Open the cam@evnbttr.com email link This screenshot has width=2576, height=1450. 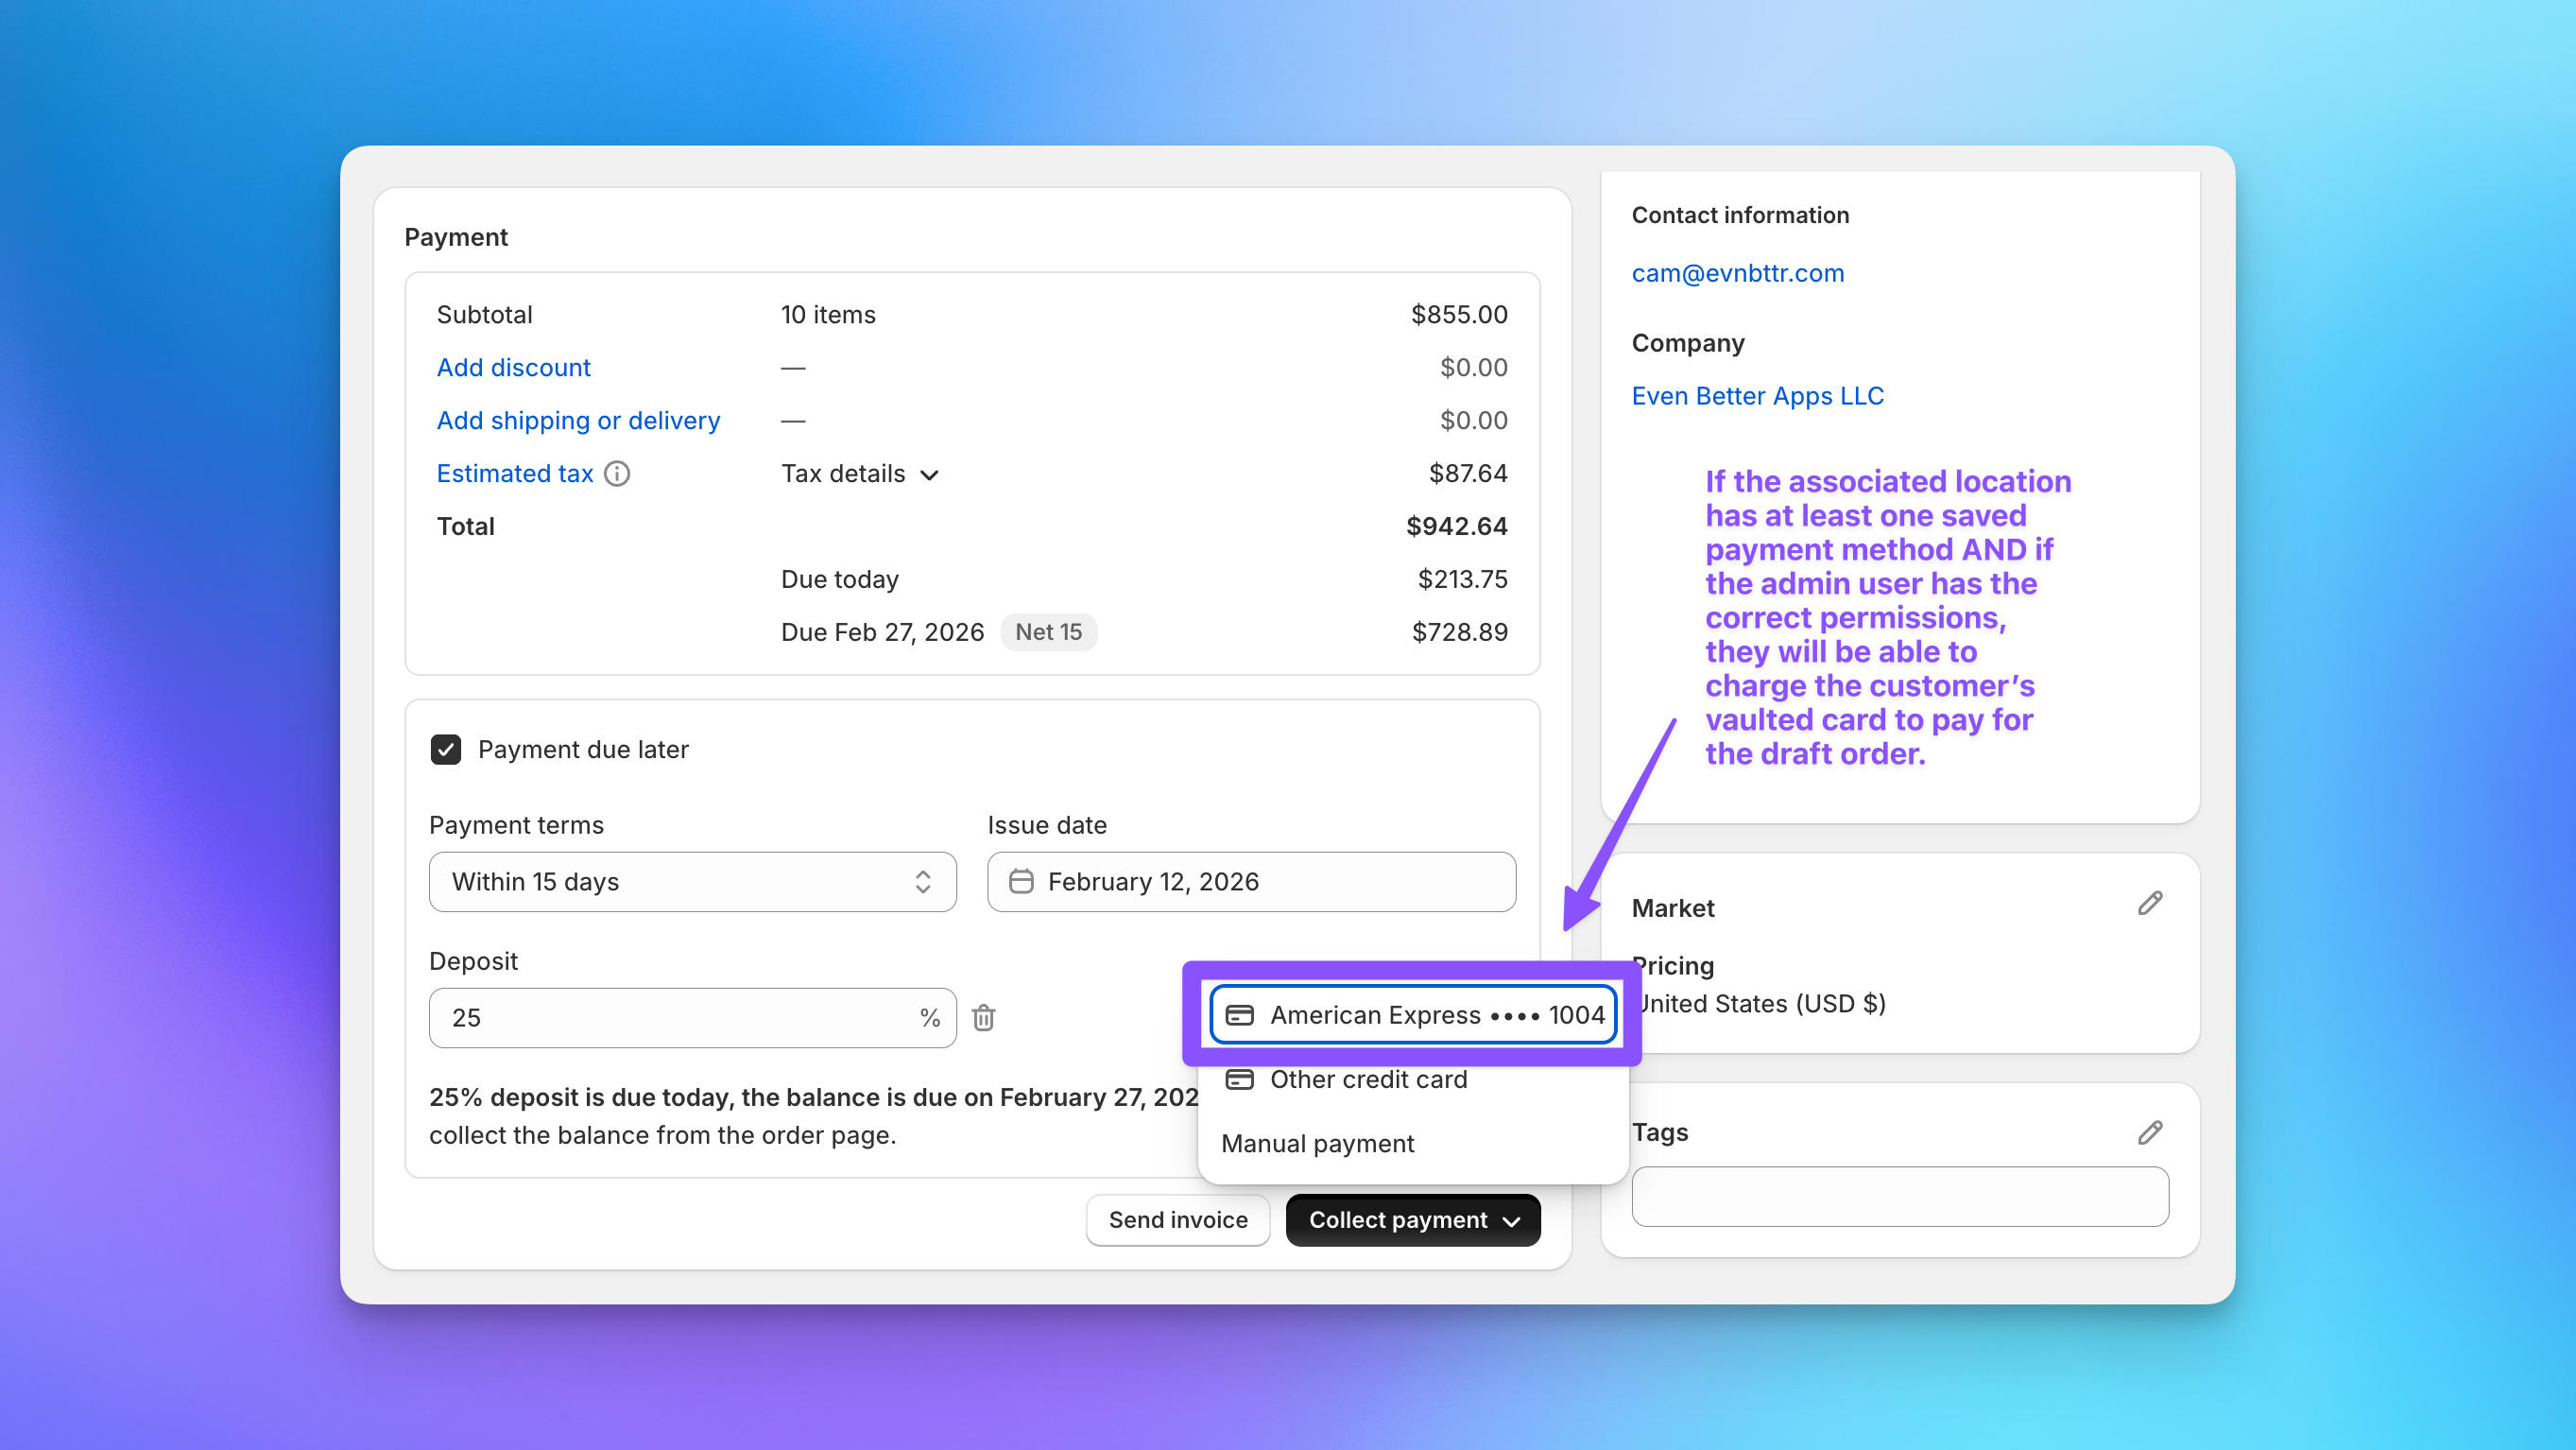coord(1738,273)
